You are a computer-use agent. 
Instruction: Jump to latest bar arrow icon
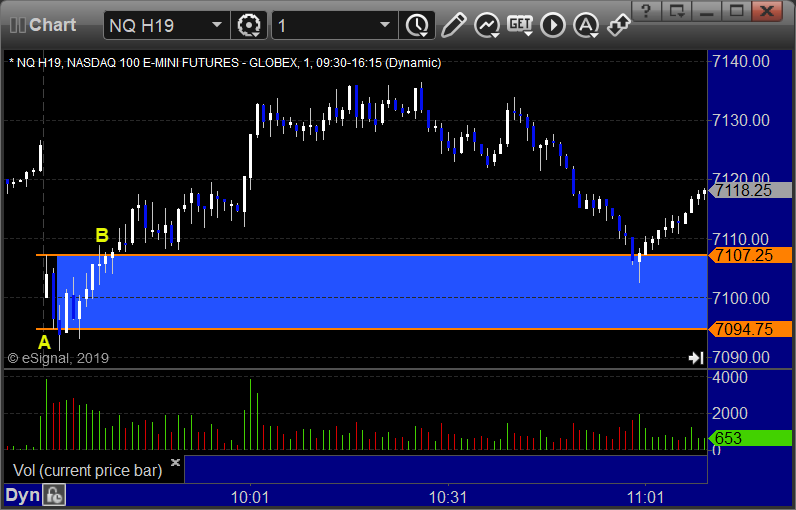tap(696, 358)
